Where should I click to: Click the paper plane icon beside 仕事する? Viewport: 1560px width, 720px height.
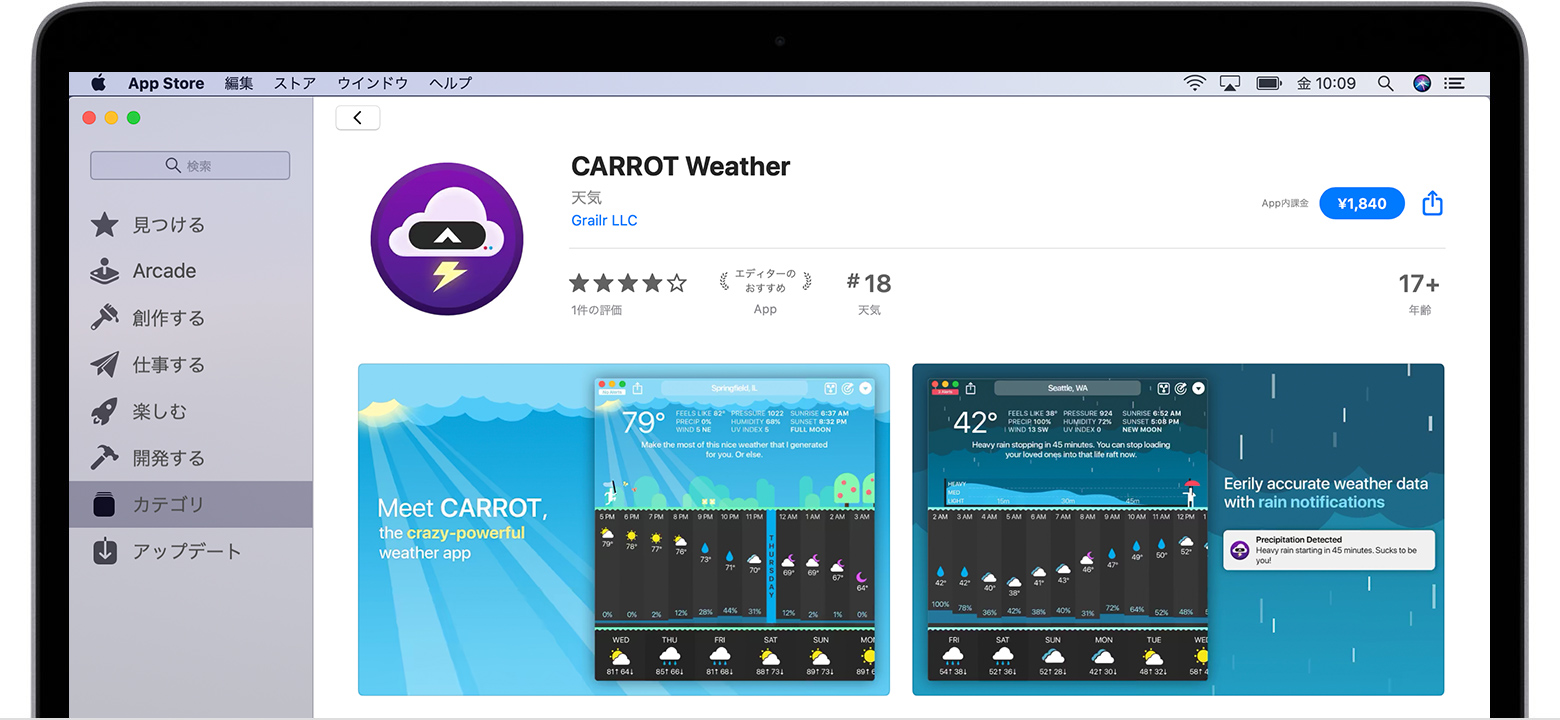pos(105,364)
